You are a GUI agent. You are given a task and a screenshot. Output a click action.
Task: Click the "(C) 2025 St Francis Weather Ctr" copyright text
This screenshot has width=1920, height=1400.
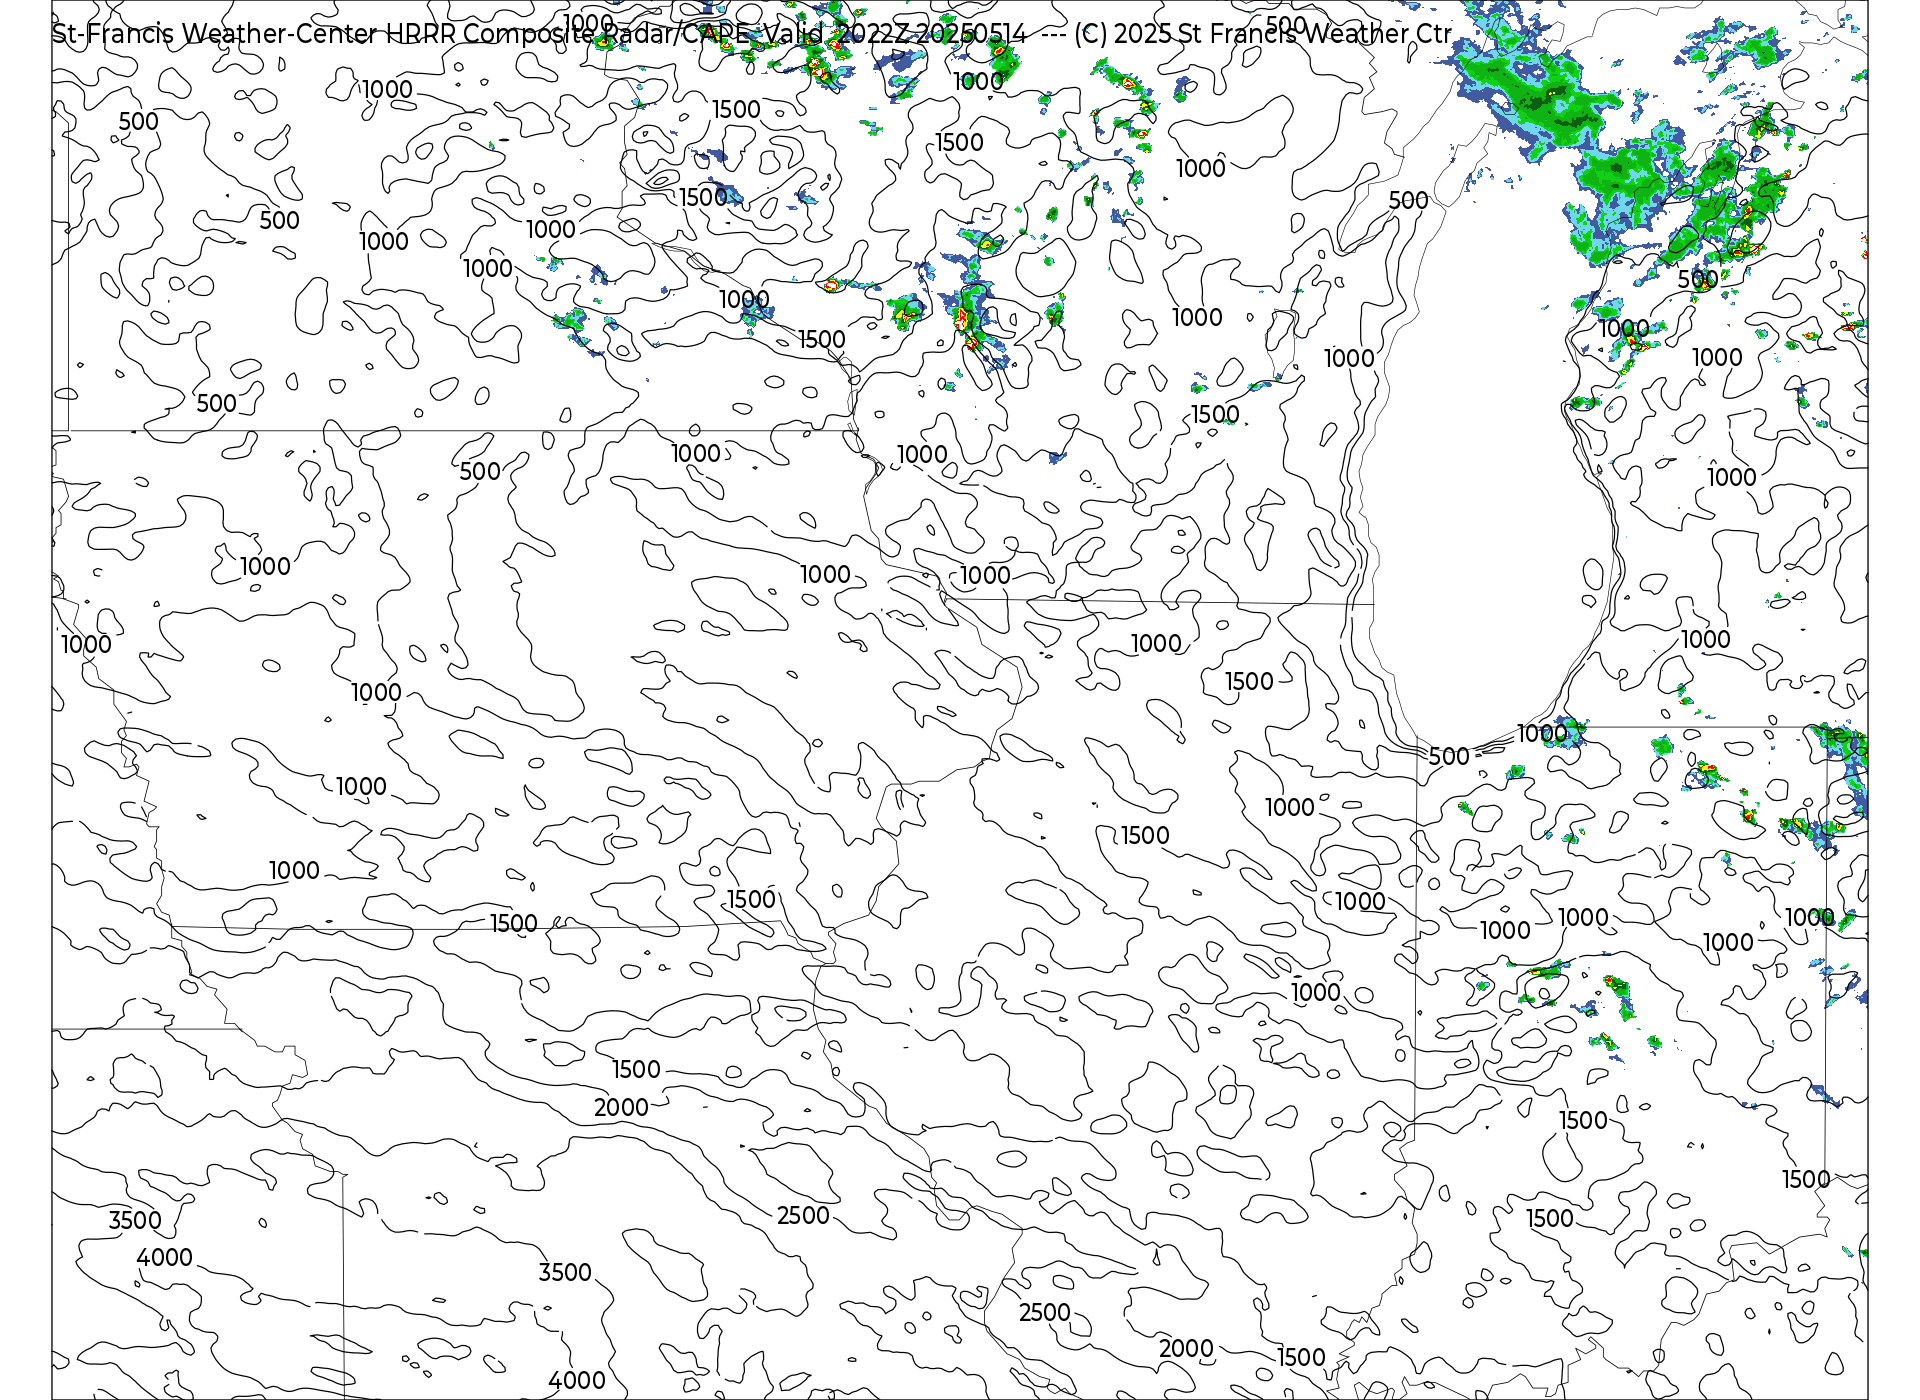click(1263, 34)
